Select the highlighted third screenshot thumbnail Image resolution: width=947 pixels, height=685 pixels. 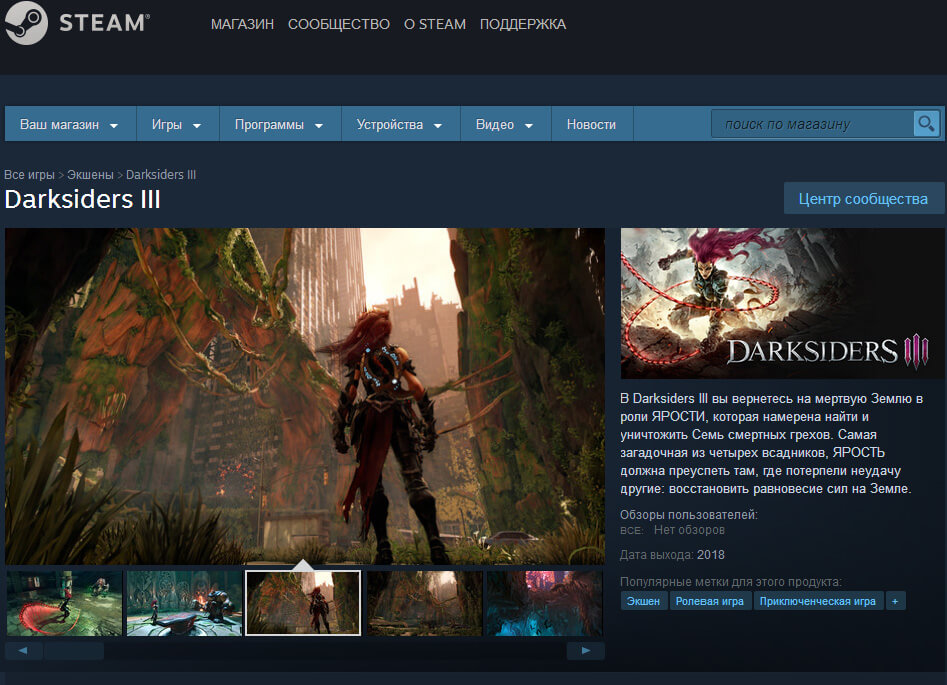point(303,603)
